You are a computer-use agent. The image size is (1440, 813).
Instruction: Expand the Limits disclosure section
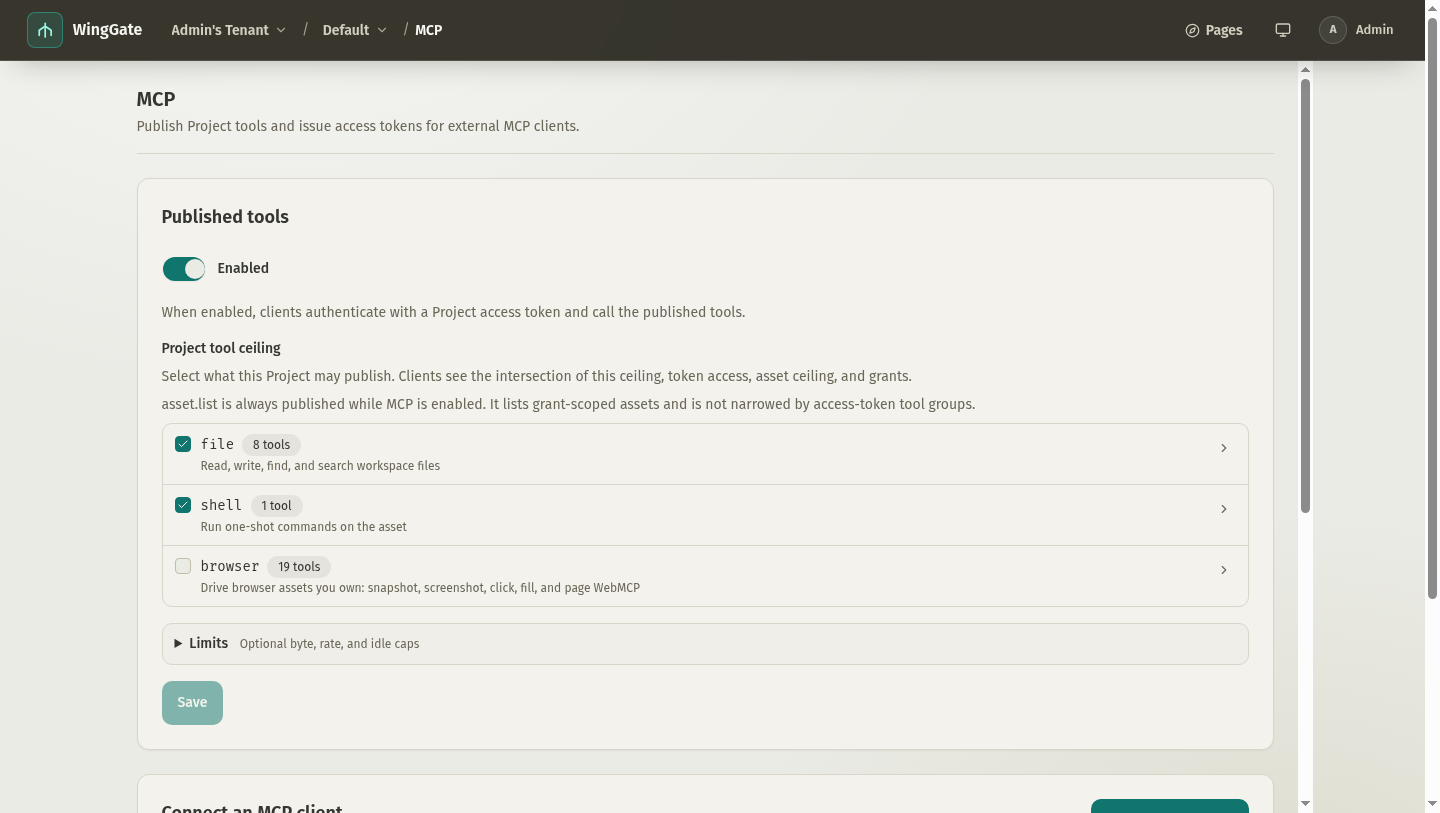click(x=705, y=644)
